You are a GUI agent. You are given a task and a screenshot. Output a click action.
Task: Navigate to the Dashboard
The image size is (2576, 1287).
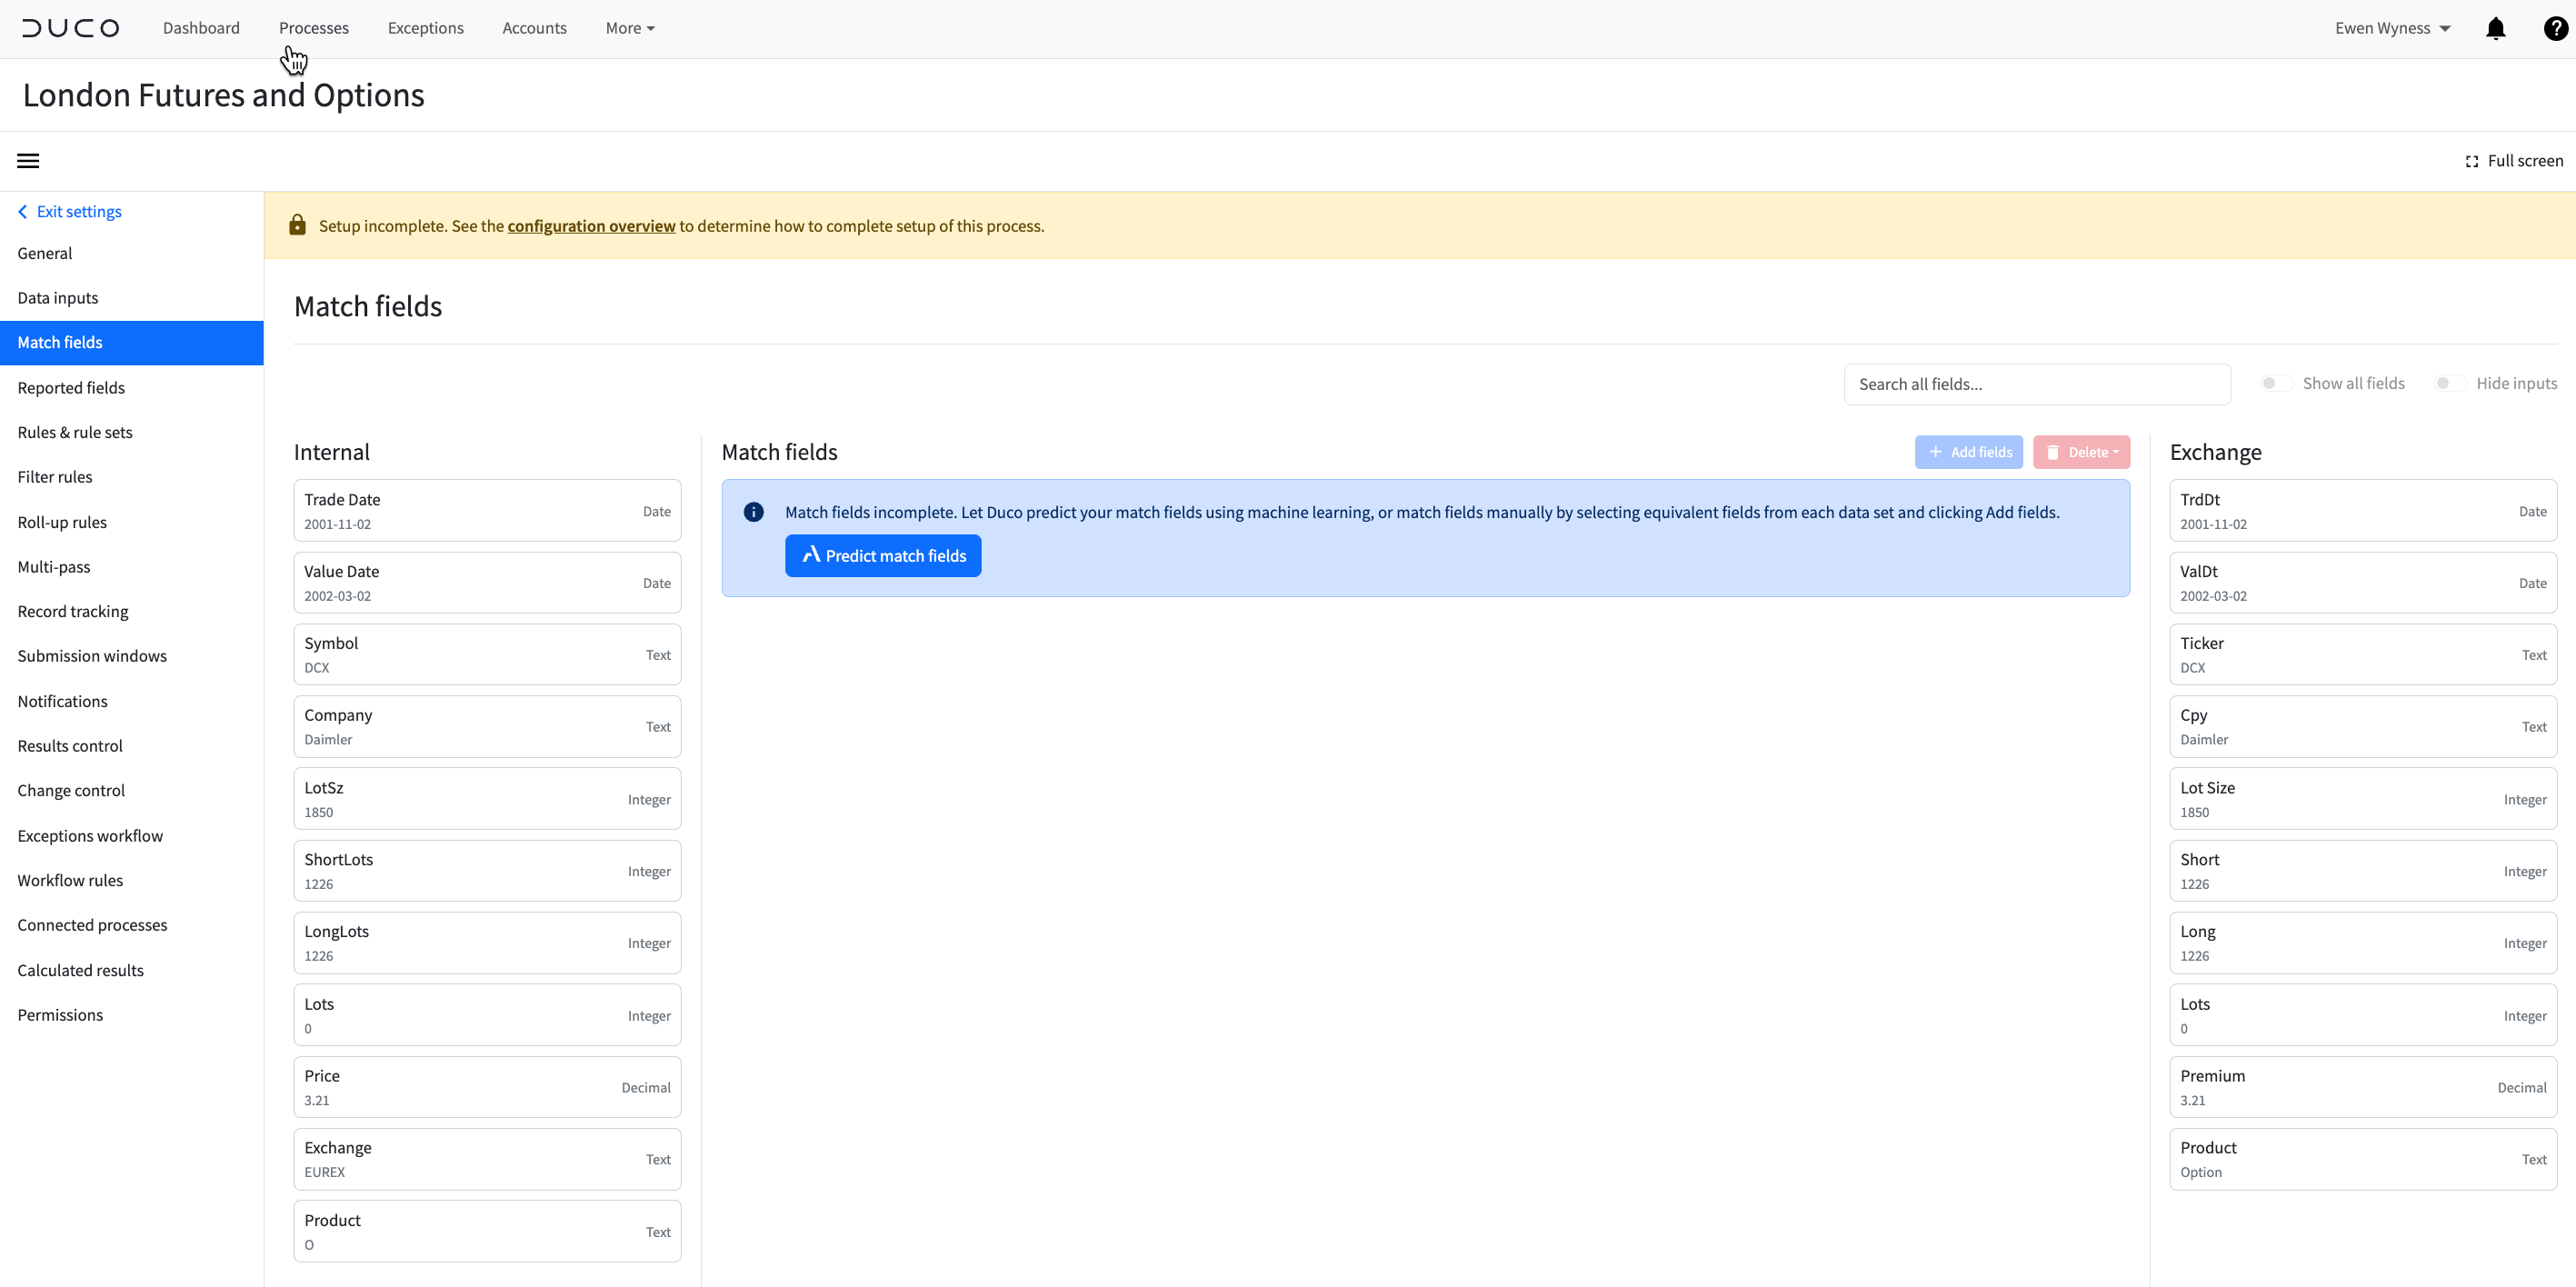[201, 28]
